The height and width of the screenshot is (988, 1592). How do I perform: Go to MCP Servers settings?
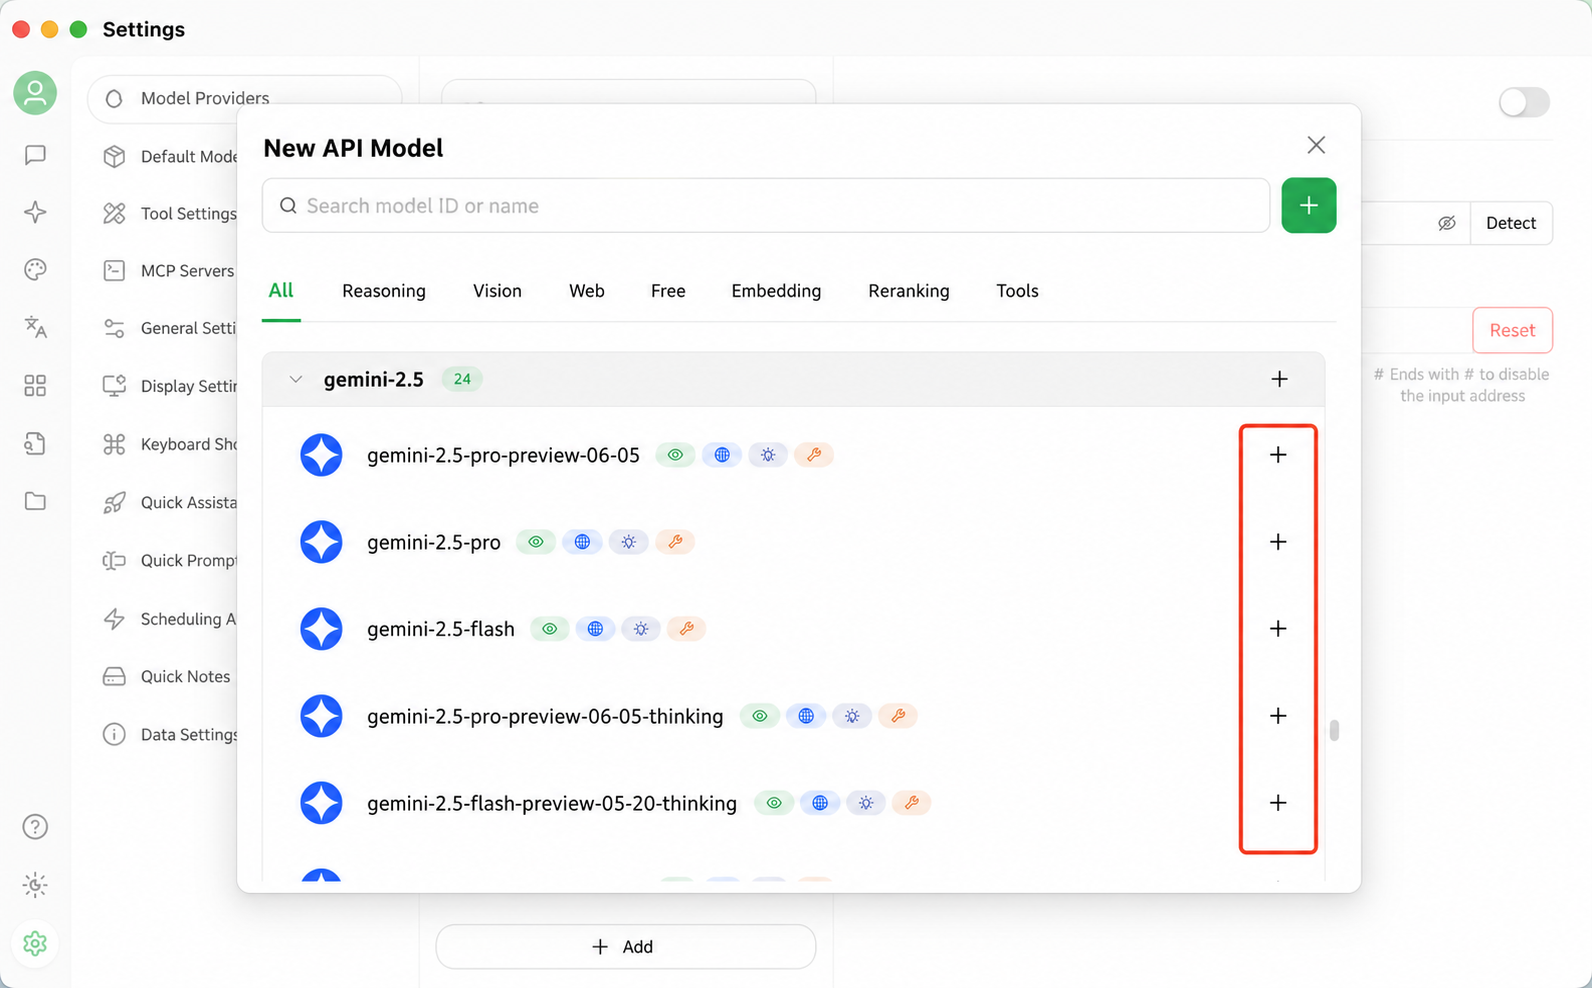pyautogui.click(x=170, y=271)
